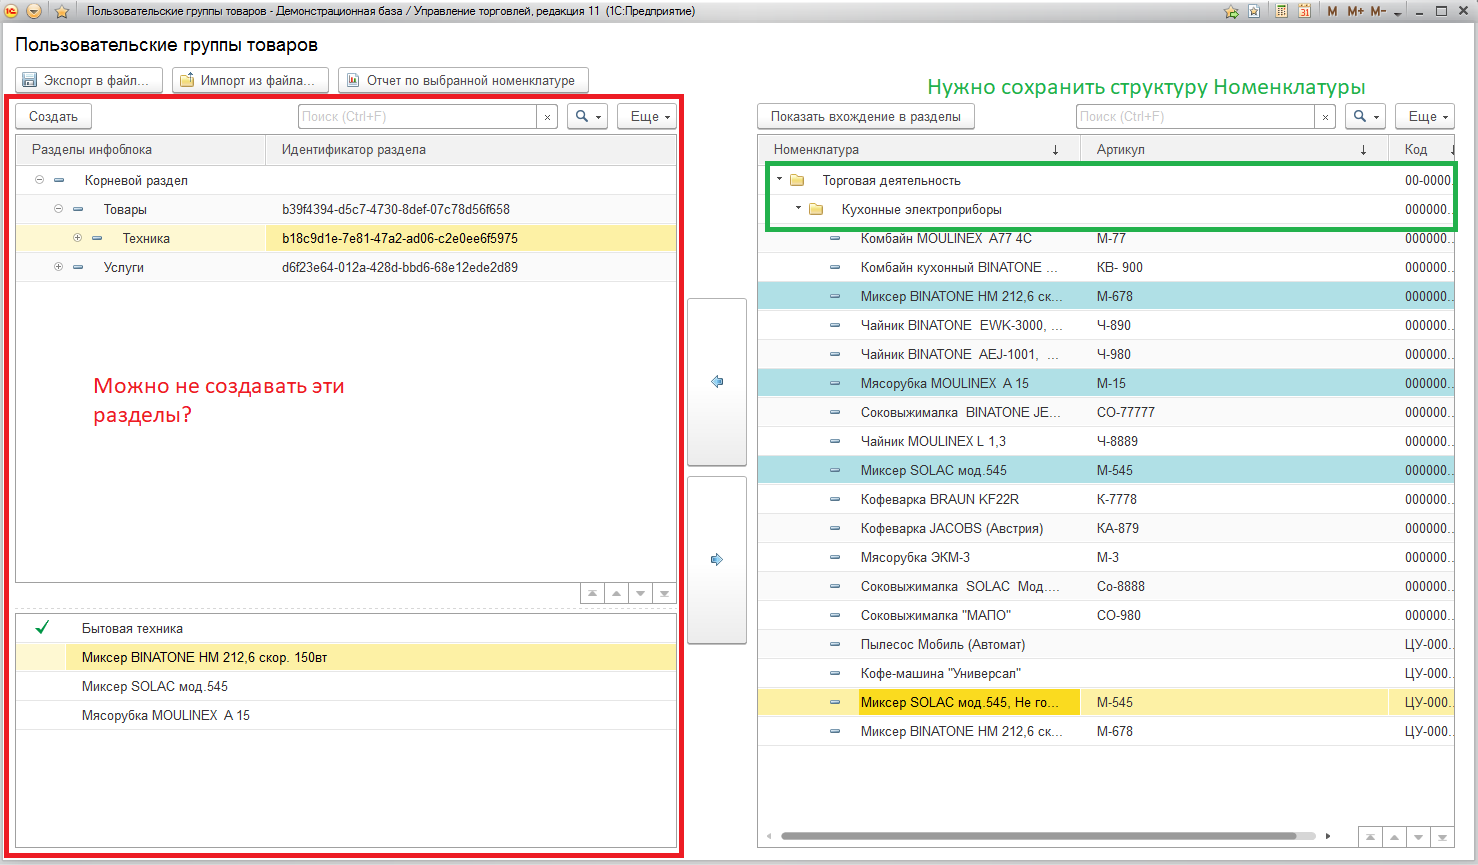1478x865 pixels.
Task: Click the M memory button
Action: [x=1332, y=11]
